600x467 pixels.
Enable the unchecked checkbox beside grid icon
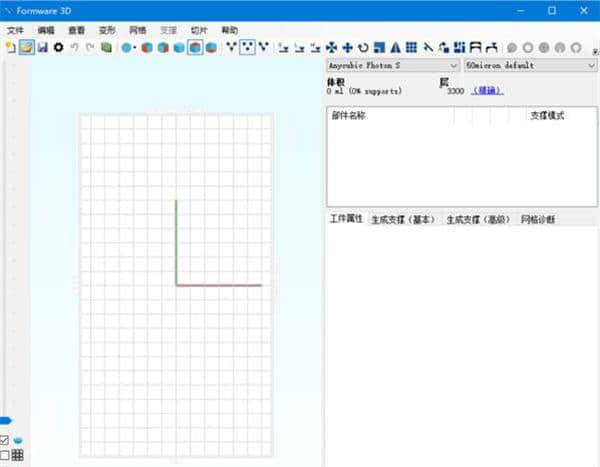click(5, 456)
